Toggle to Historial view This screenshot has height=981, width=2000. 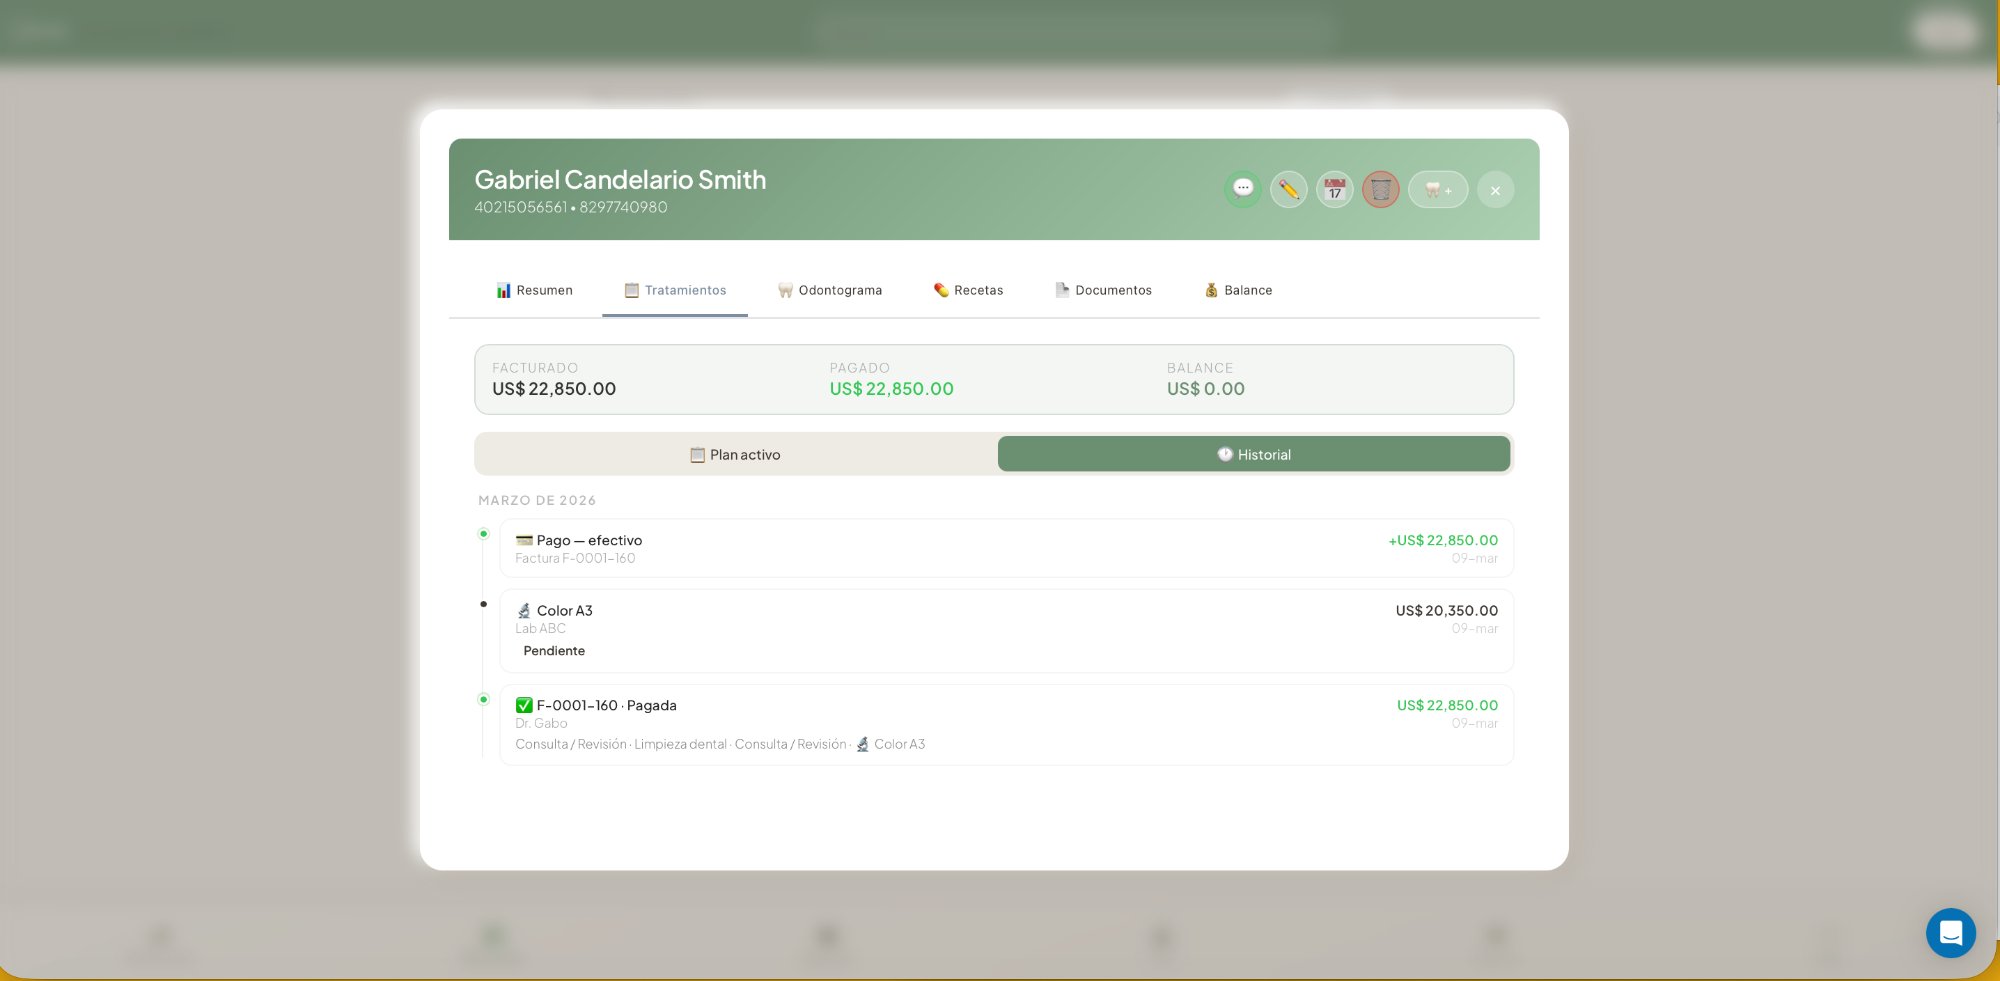[1254, 454]
